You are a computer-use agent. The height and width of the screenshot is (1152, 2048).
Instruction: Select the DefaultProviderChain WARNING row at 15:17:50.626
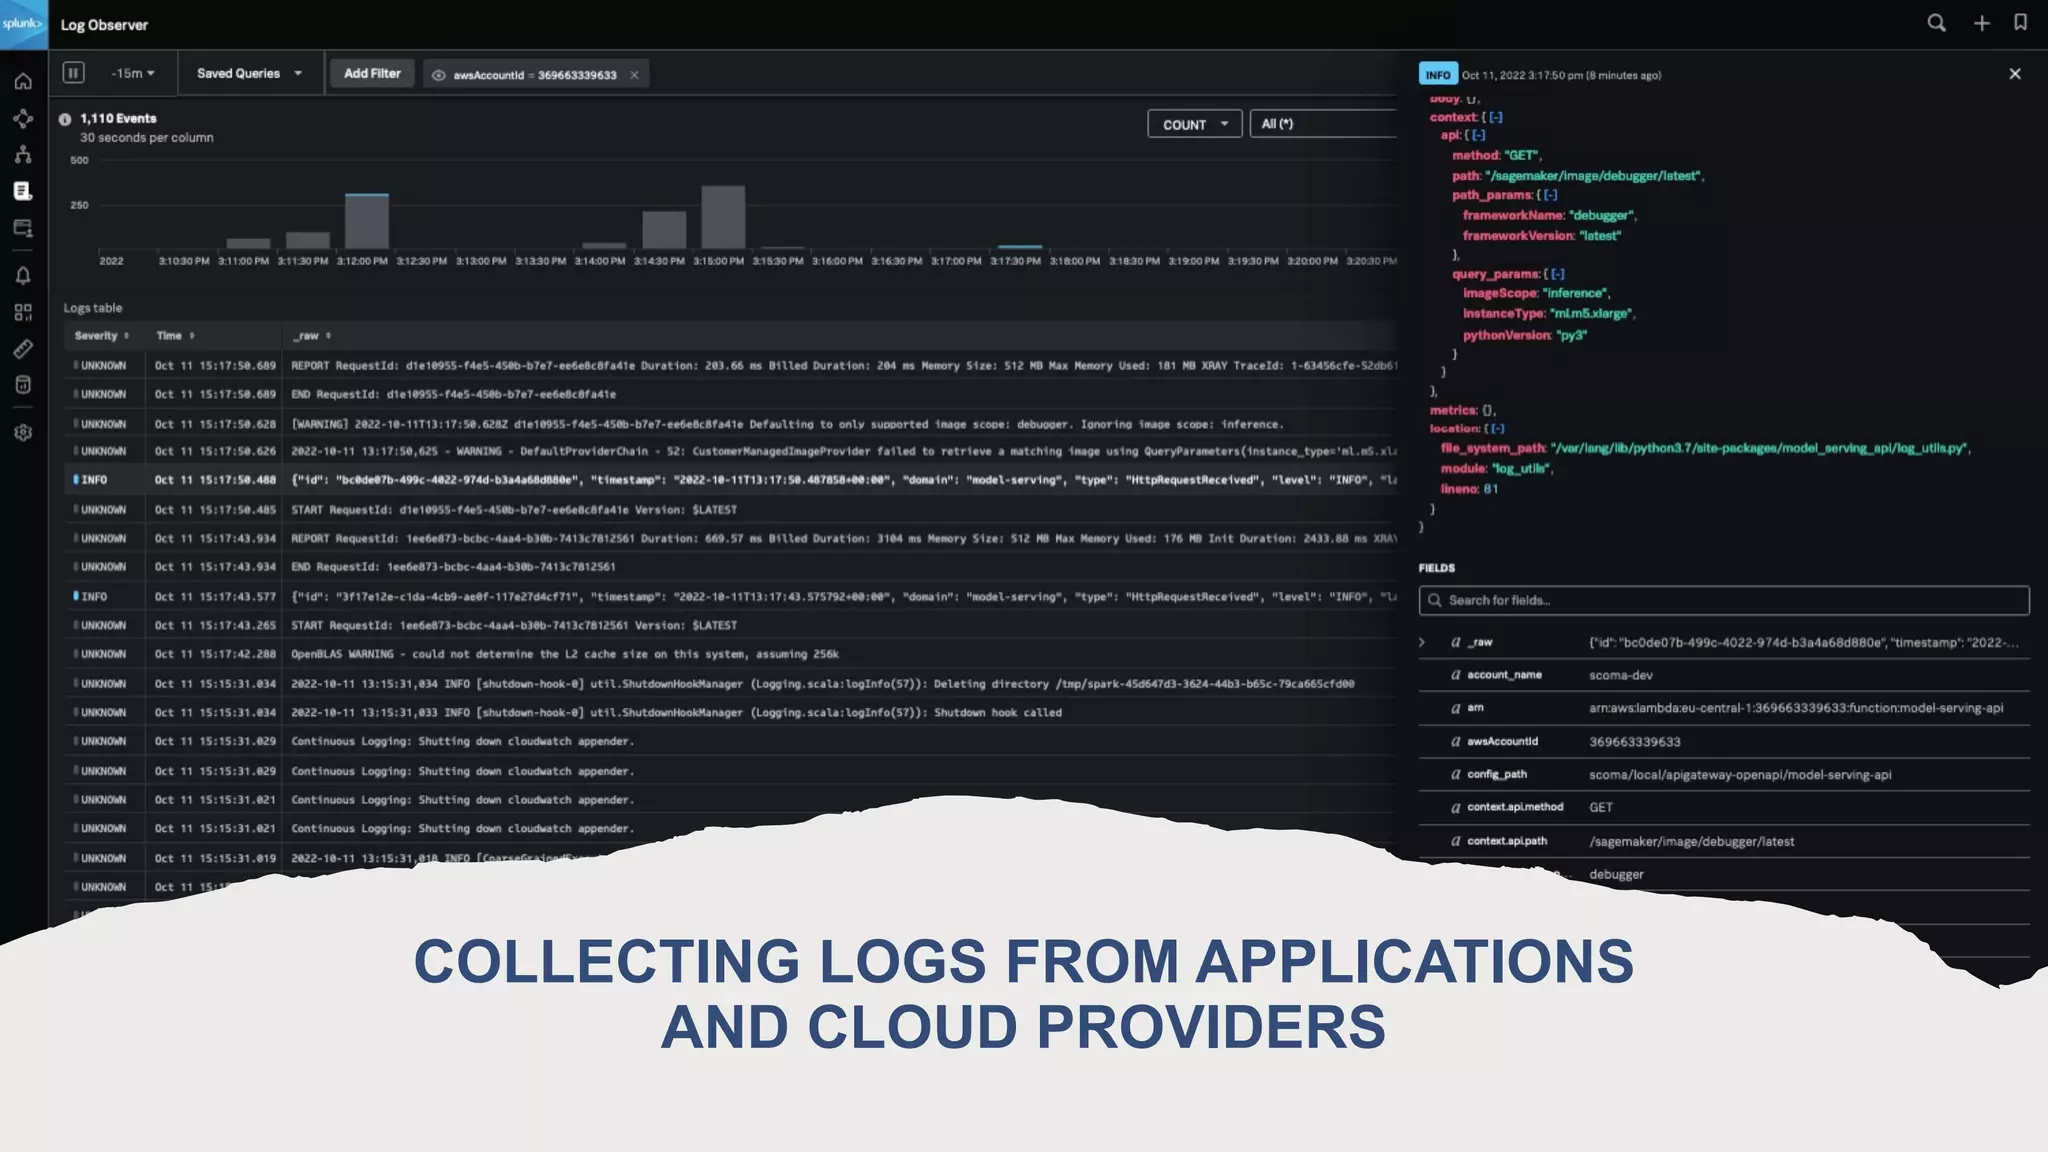point(730,451)
